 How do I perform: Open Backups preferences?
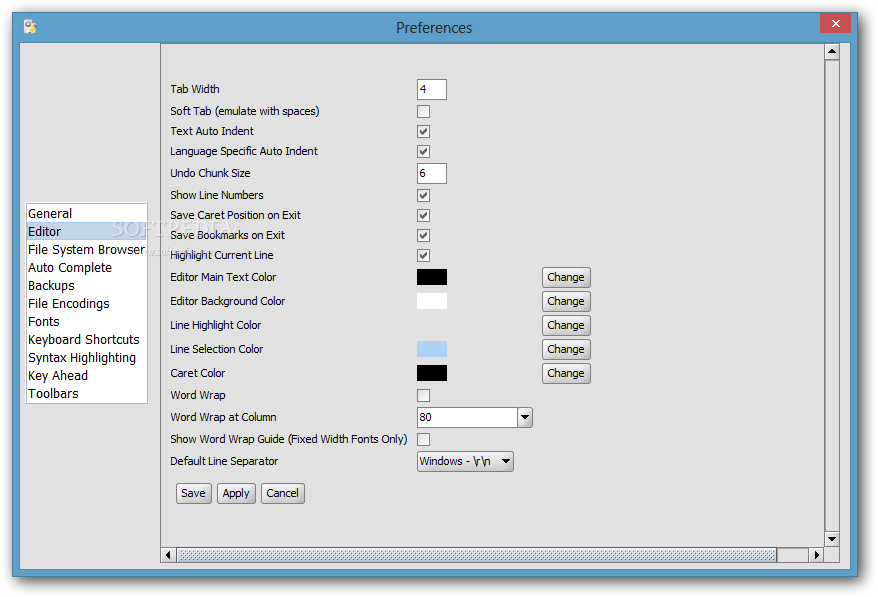[86, 286]
